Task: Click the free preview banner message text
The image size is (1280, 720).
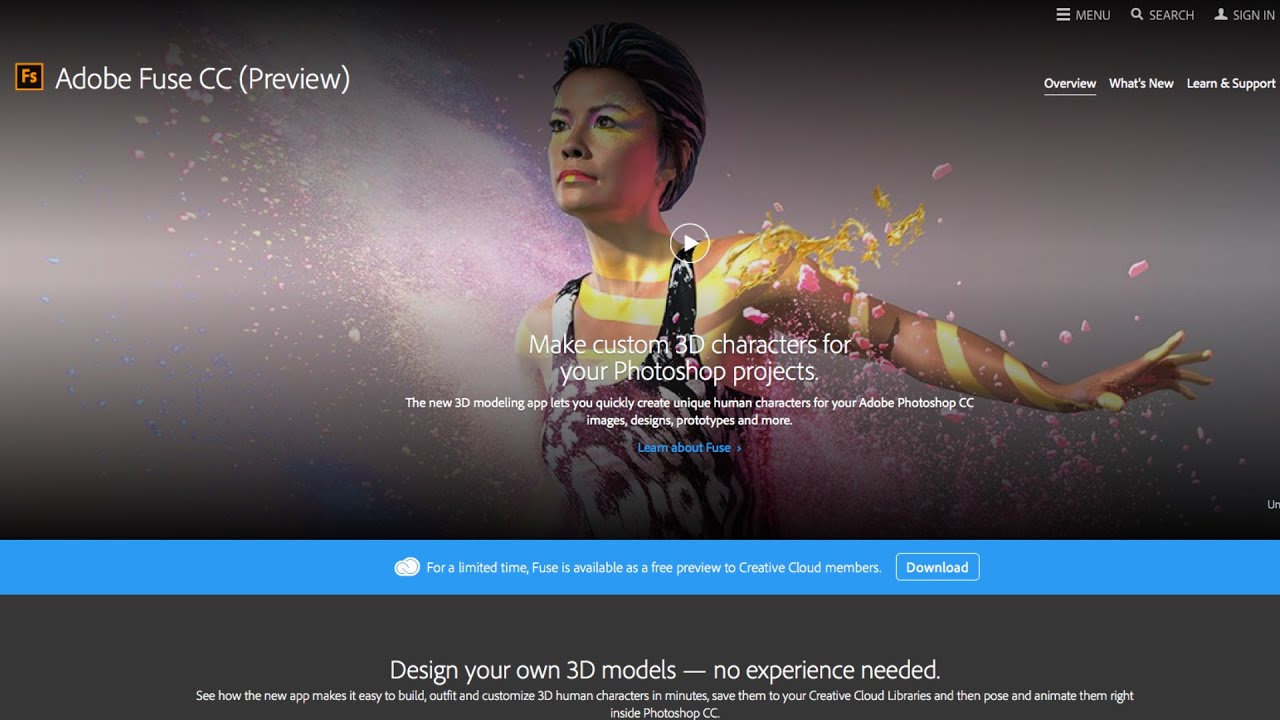Action: [x=652, y=567]
